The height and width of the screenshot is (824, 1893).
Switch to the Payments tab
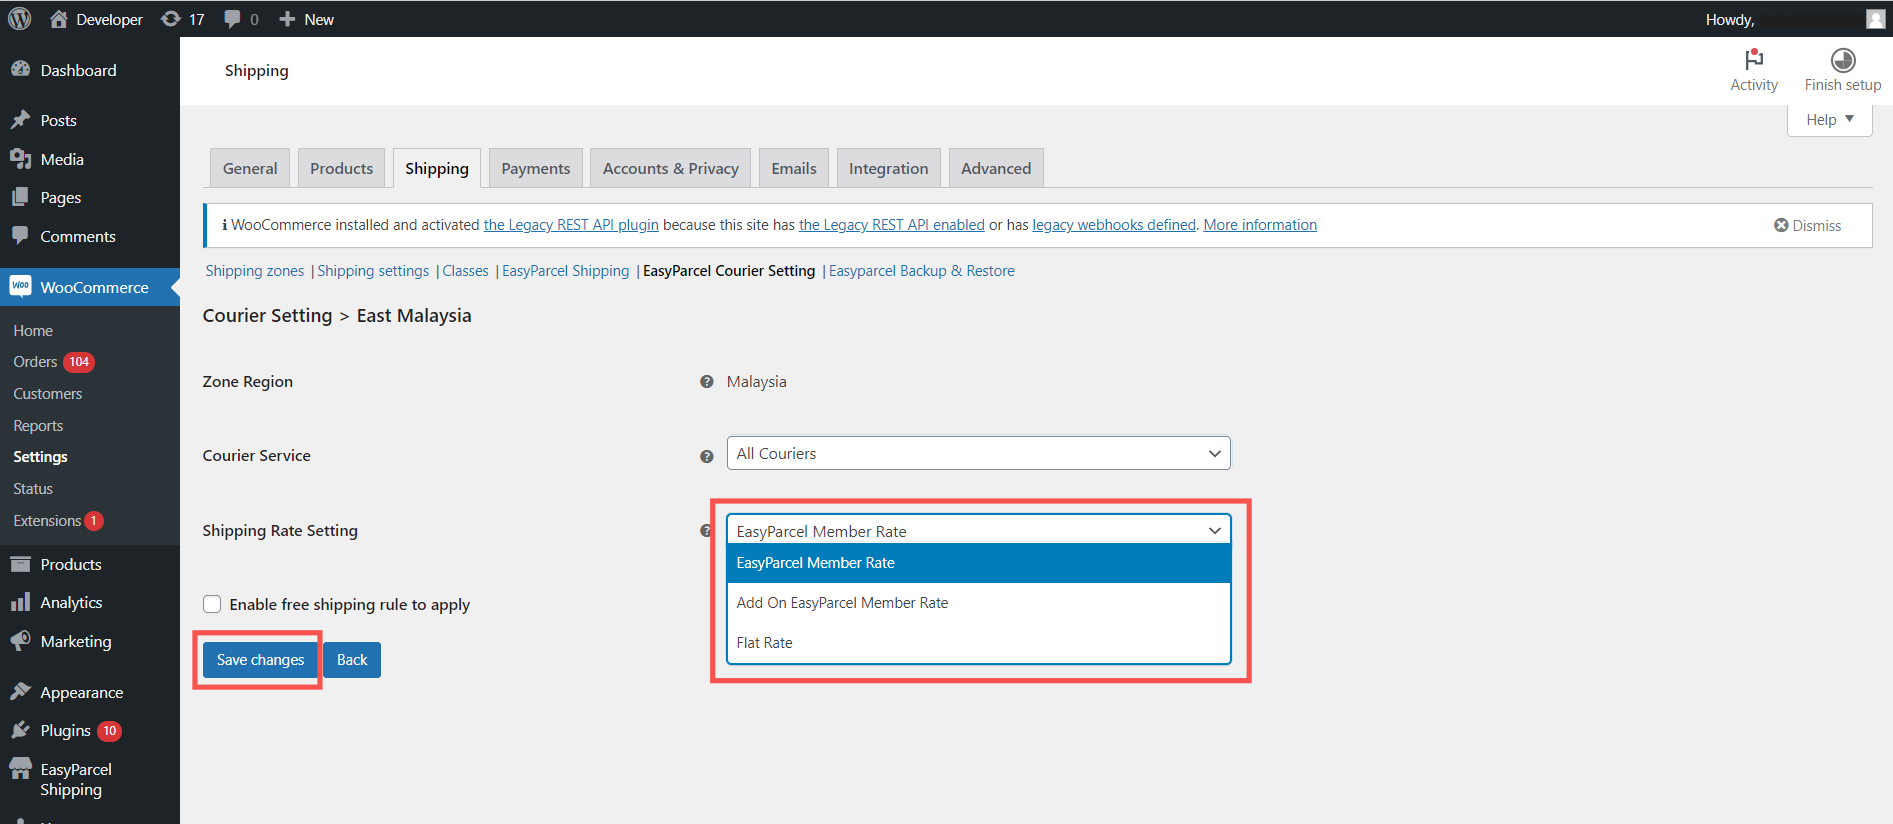(535, 168)
